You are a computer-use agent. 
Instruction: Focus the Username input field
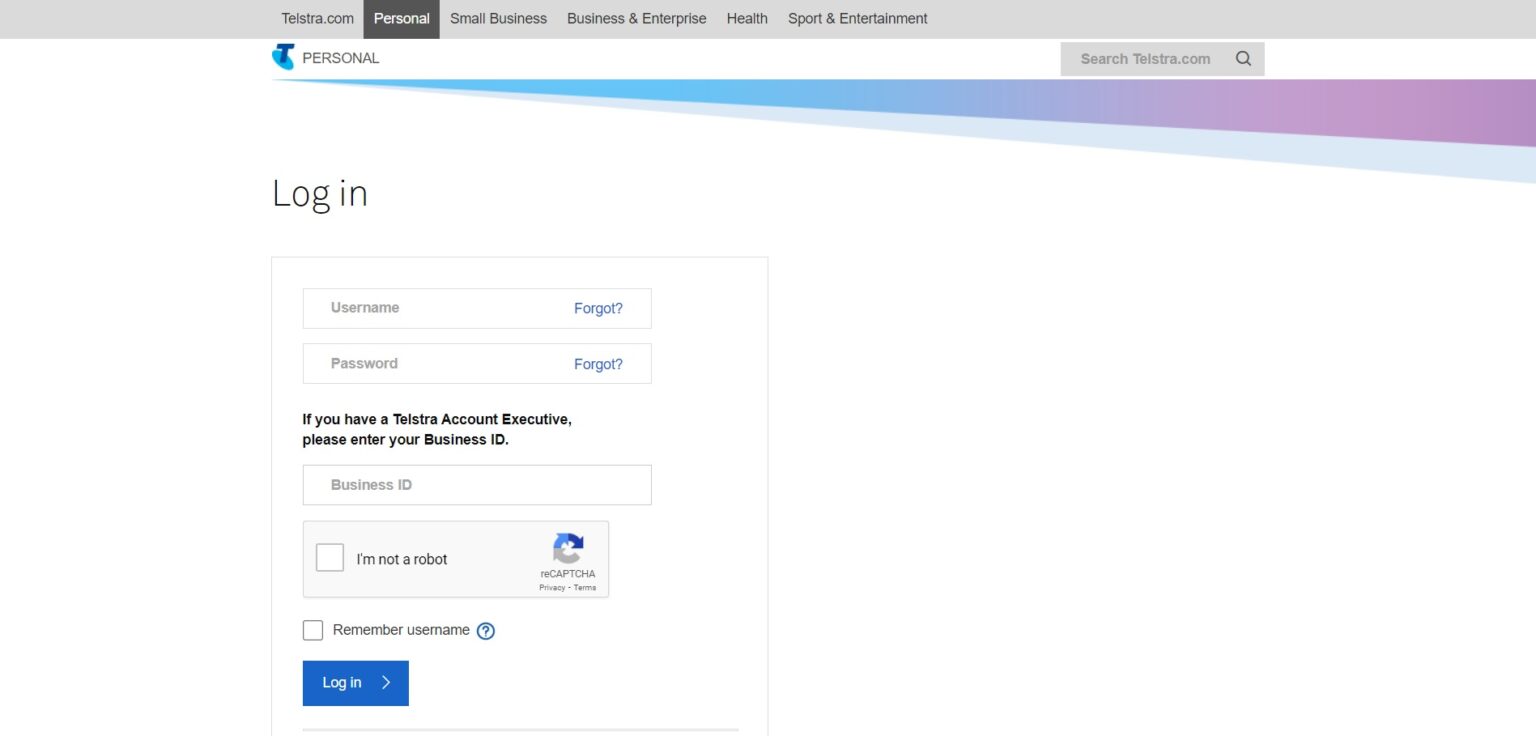pyautogui.click(x=477, y=308)
